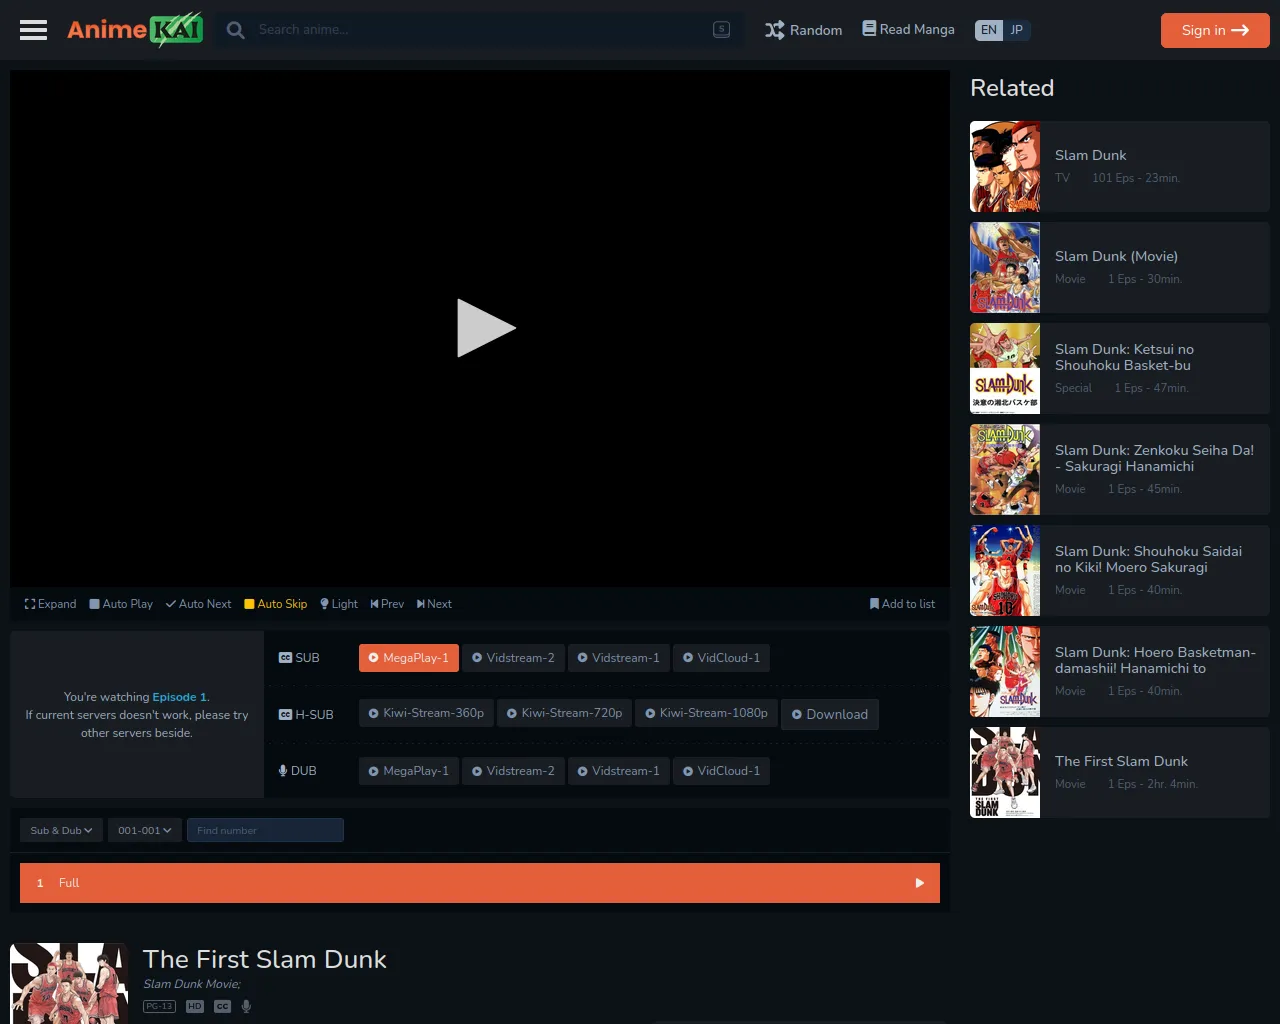Click the main anime poster image

(x=69, y=983)
